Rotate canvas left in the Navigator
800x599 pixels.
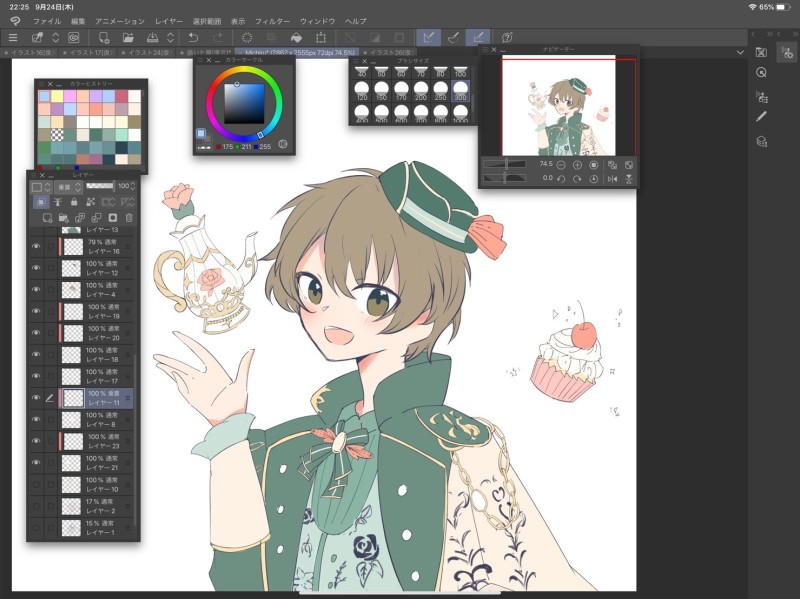pyautogui.click(x=561, y=179)
